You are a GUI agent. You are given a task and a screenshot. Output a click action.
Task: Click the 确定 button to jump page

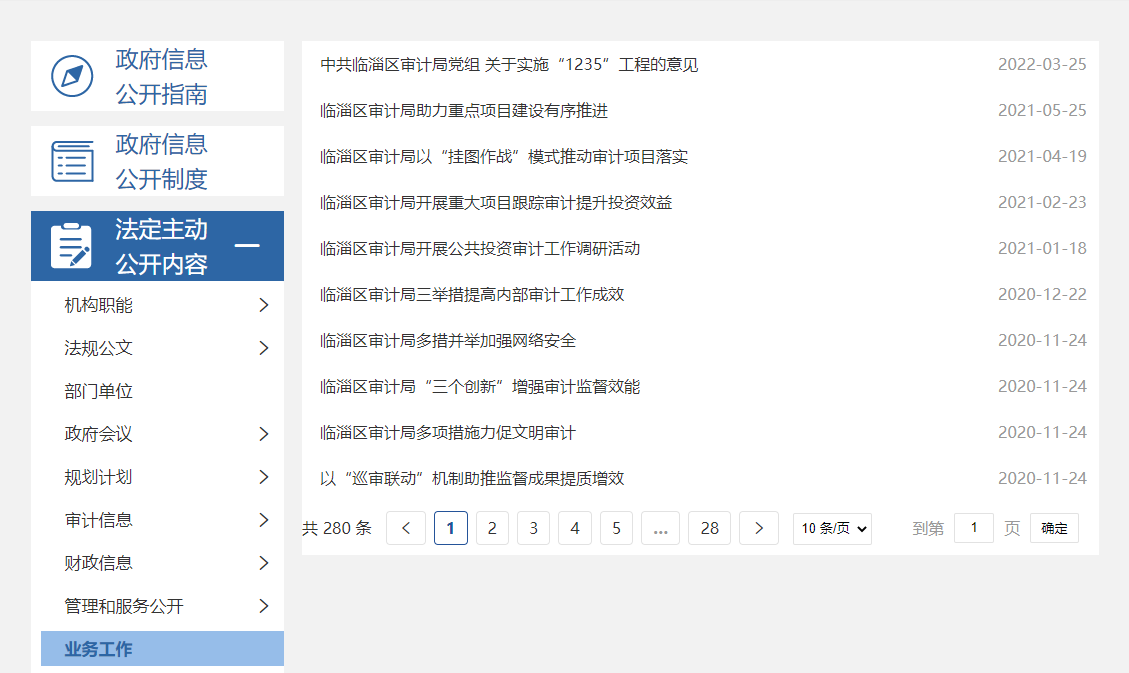pyautogui.click(x=1054, y=528)
